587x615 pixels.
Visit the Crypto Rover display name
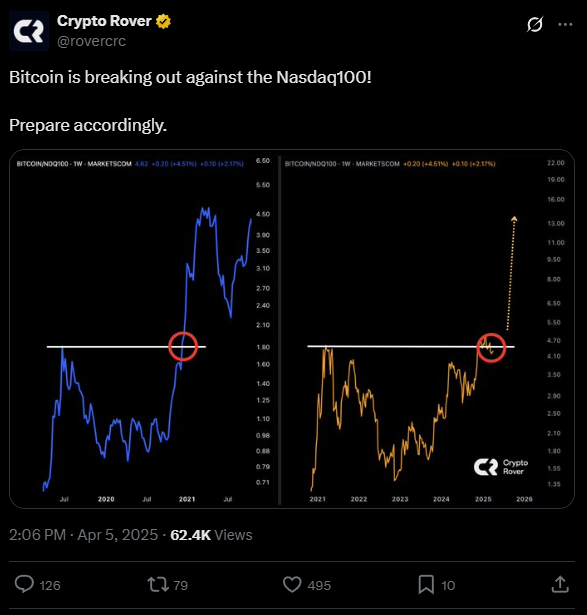(104, 21)
